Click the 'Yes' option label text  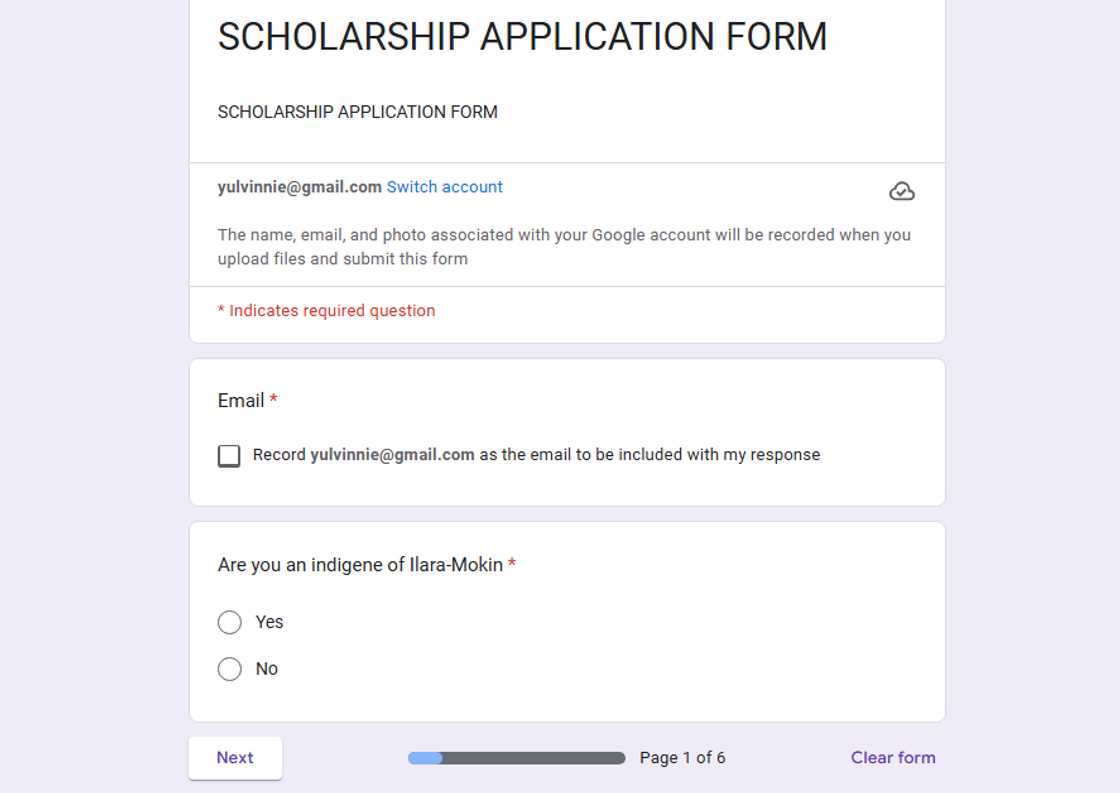[270, 622]
